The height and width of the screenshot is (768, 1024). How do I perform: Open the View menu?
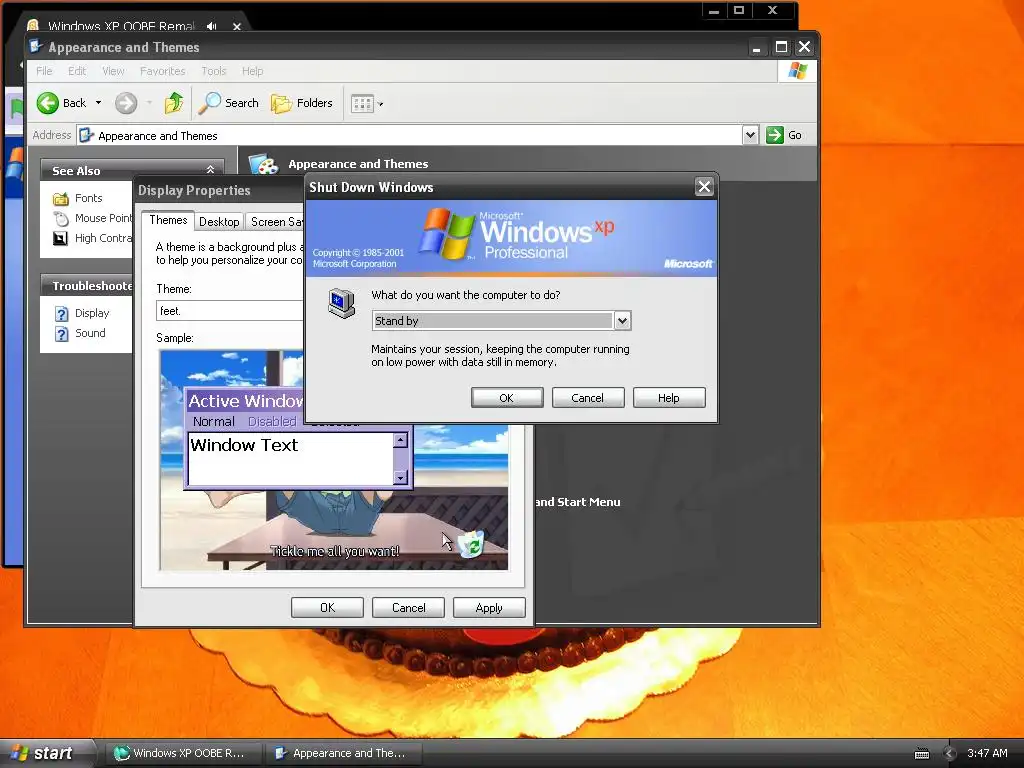113,71
